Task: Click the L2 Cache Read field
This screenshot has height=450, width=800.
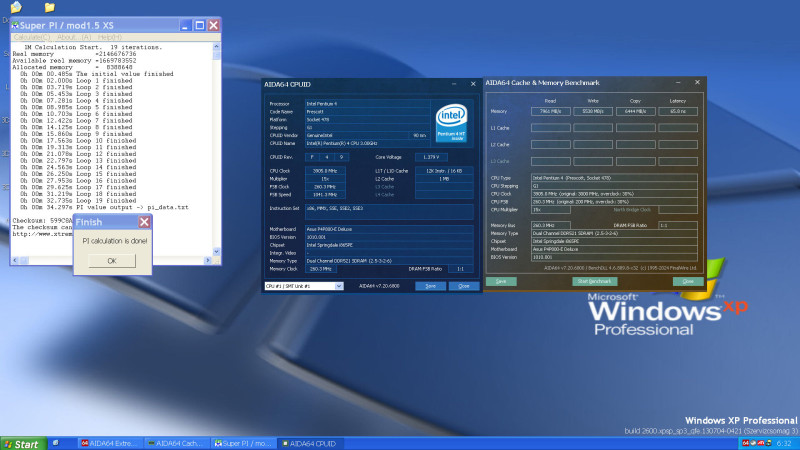Action: tap(551, 145)
